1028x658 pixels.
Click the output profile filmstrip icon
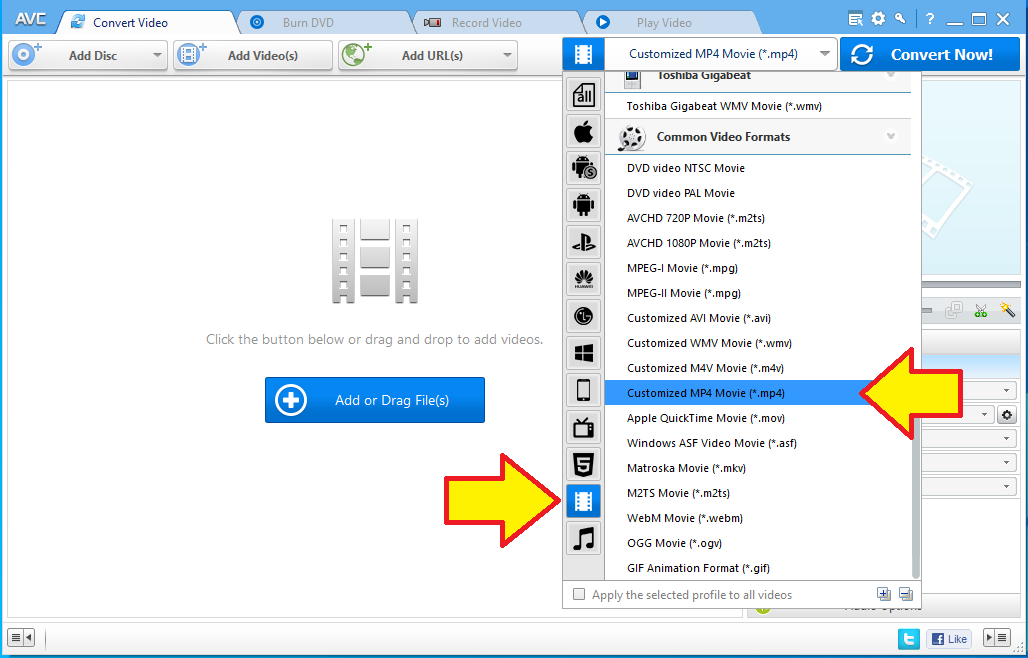click(x=583, y=54)
